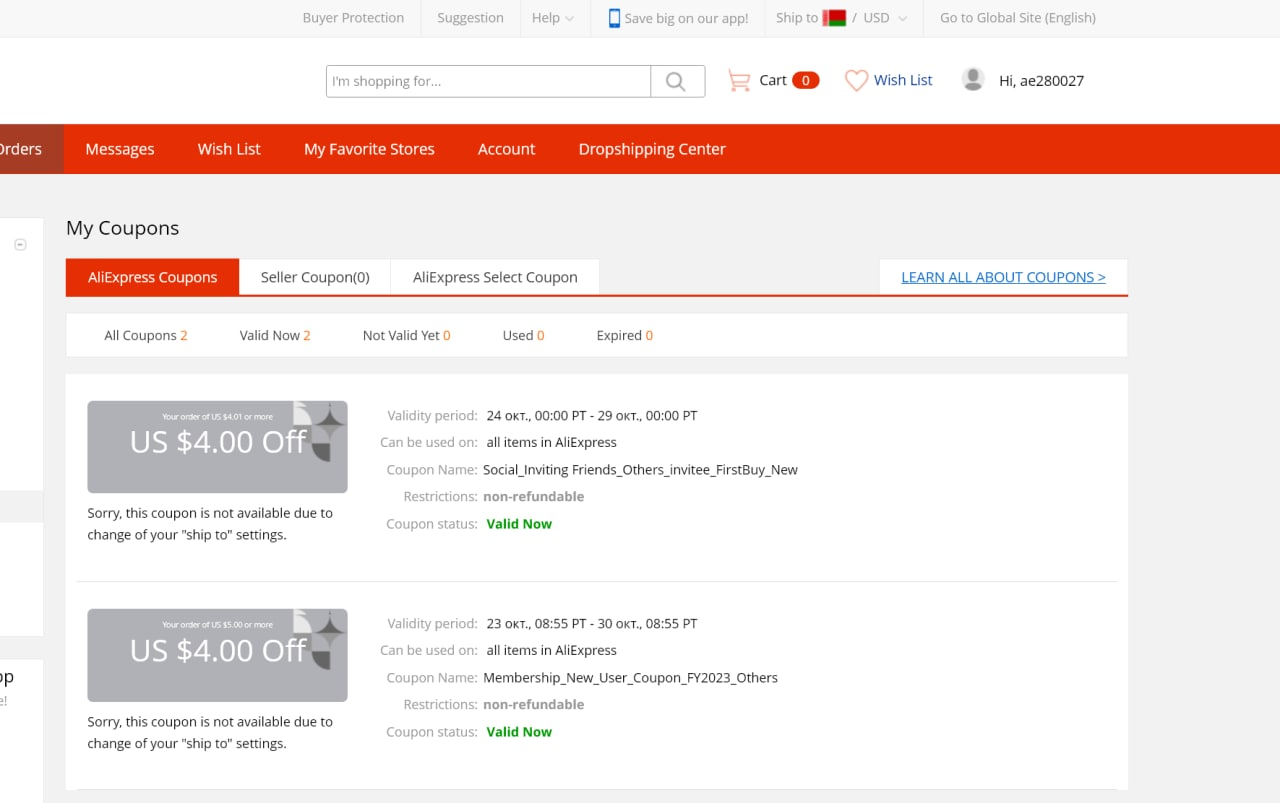The height and width of the screenshot is (803, 1280).
Task: Switch to Seller Coupon(0) tab
Action: [315, 277]
